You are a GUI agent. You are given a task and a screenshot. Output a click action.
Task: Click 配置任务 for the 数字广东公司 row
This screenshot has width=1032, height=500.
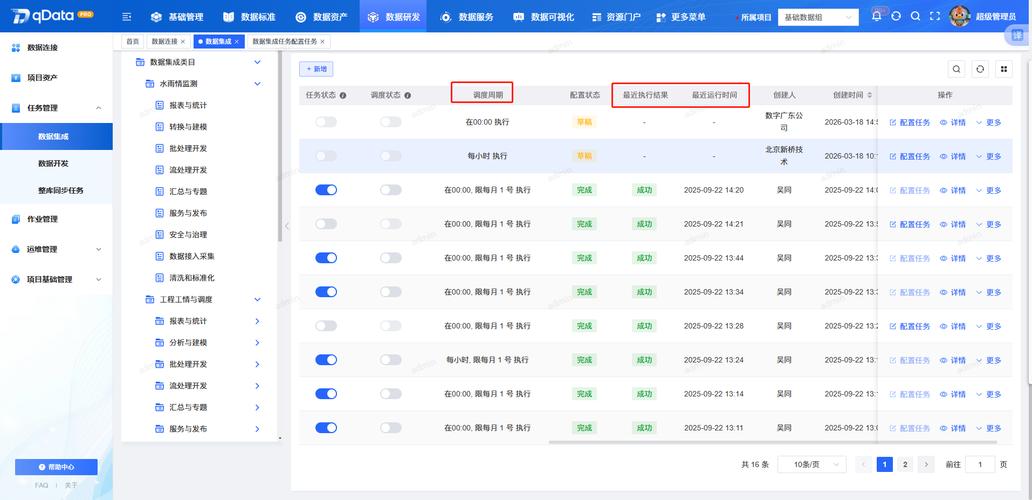pyautogui.click(x=910, y=122)
